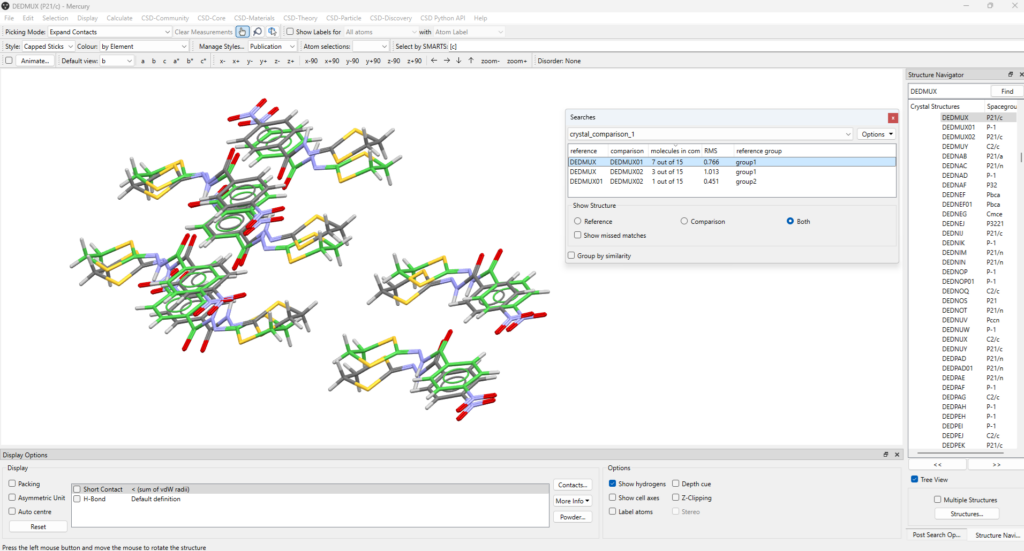Image resolution: width=1024 pixels, height=551 pixels.
Task: Rotate view with the x-90 button
Action: point(312,61)
